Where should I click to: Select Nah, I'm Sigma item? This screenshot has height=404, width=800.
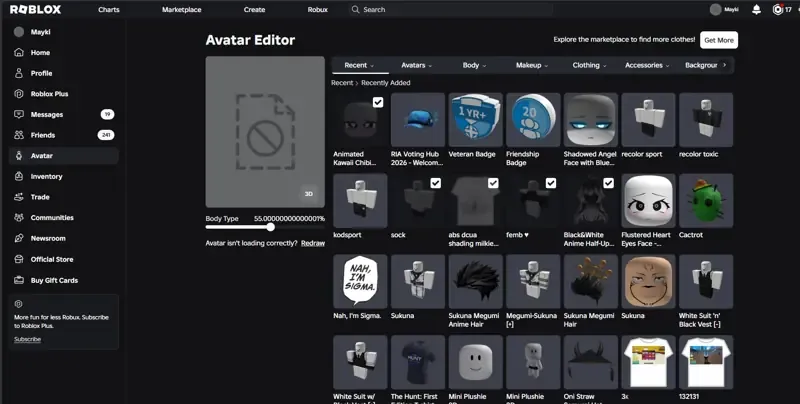[x=360, y=282]
